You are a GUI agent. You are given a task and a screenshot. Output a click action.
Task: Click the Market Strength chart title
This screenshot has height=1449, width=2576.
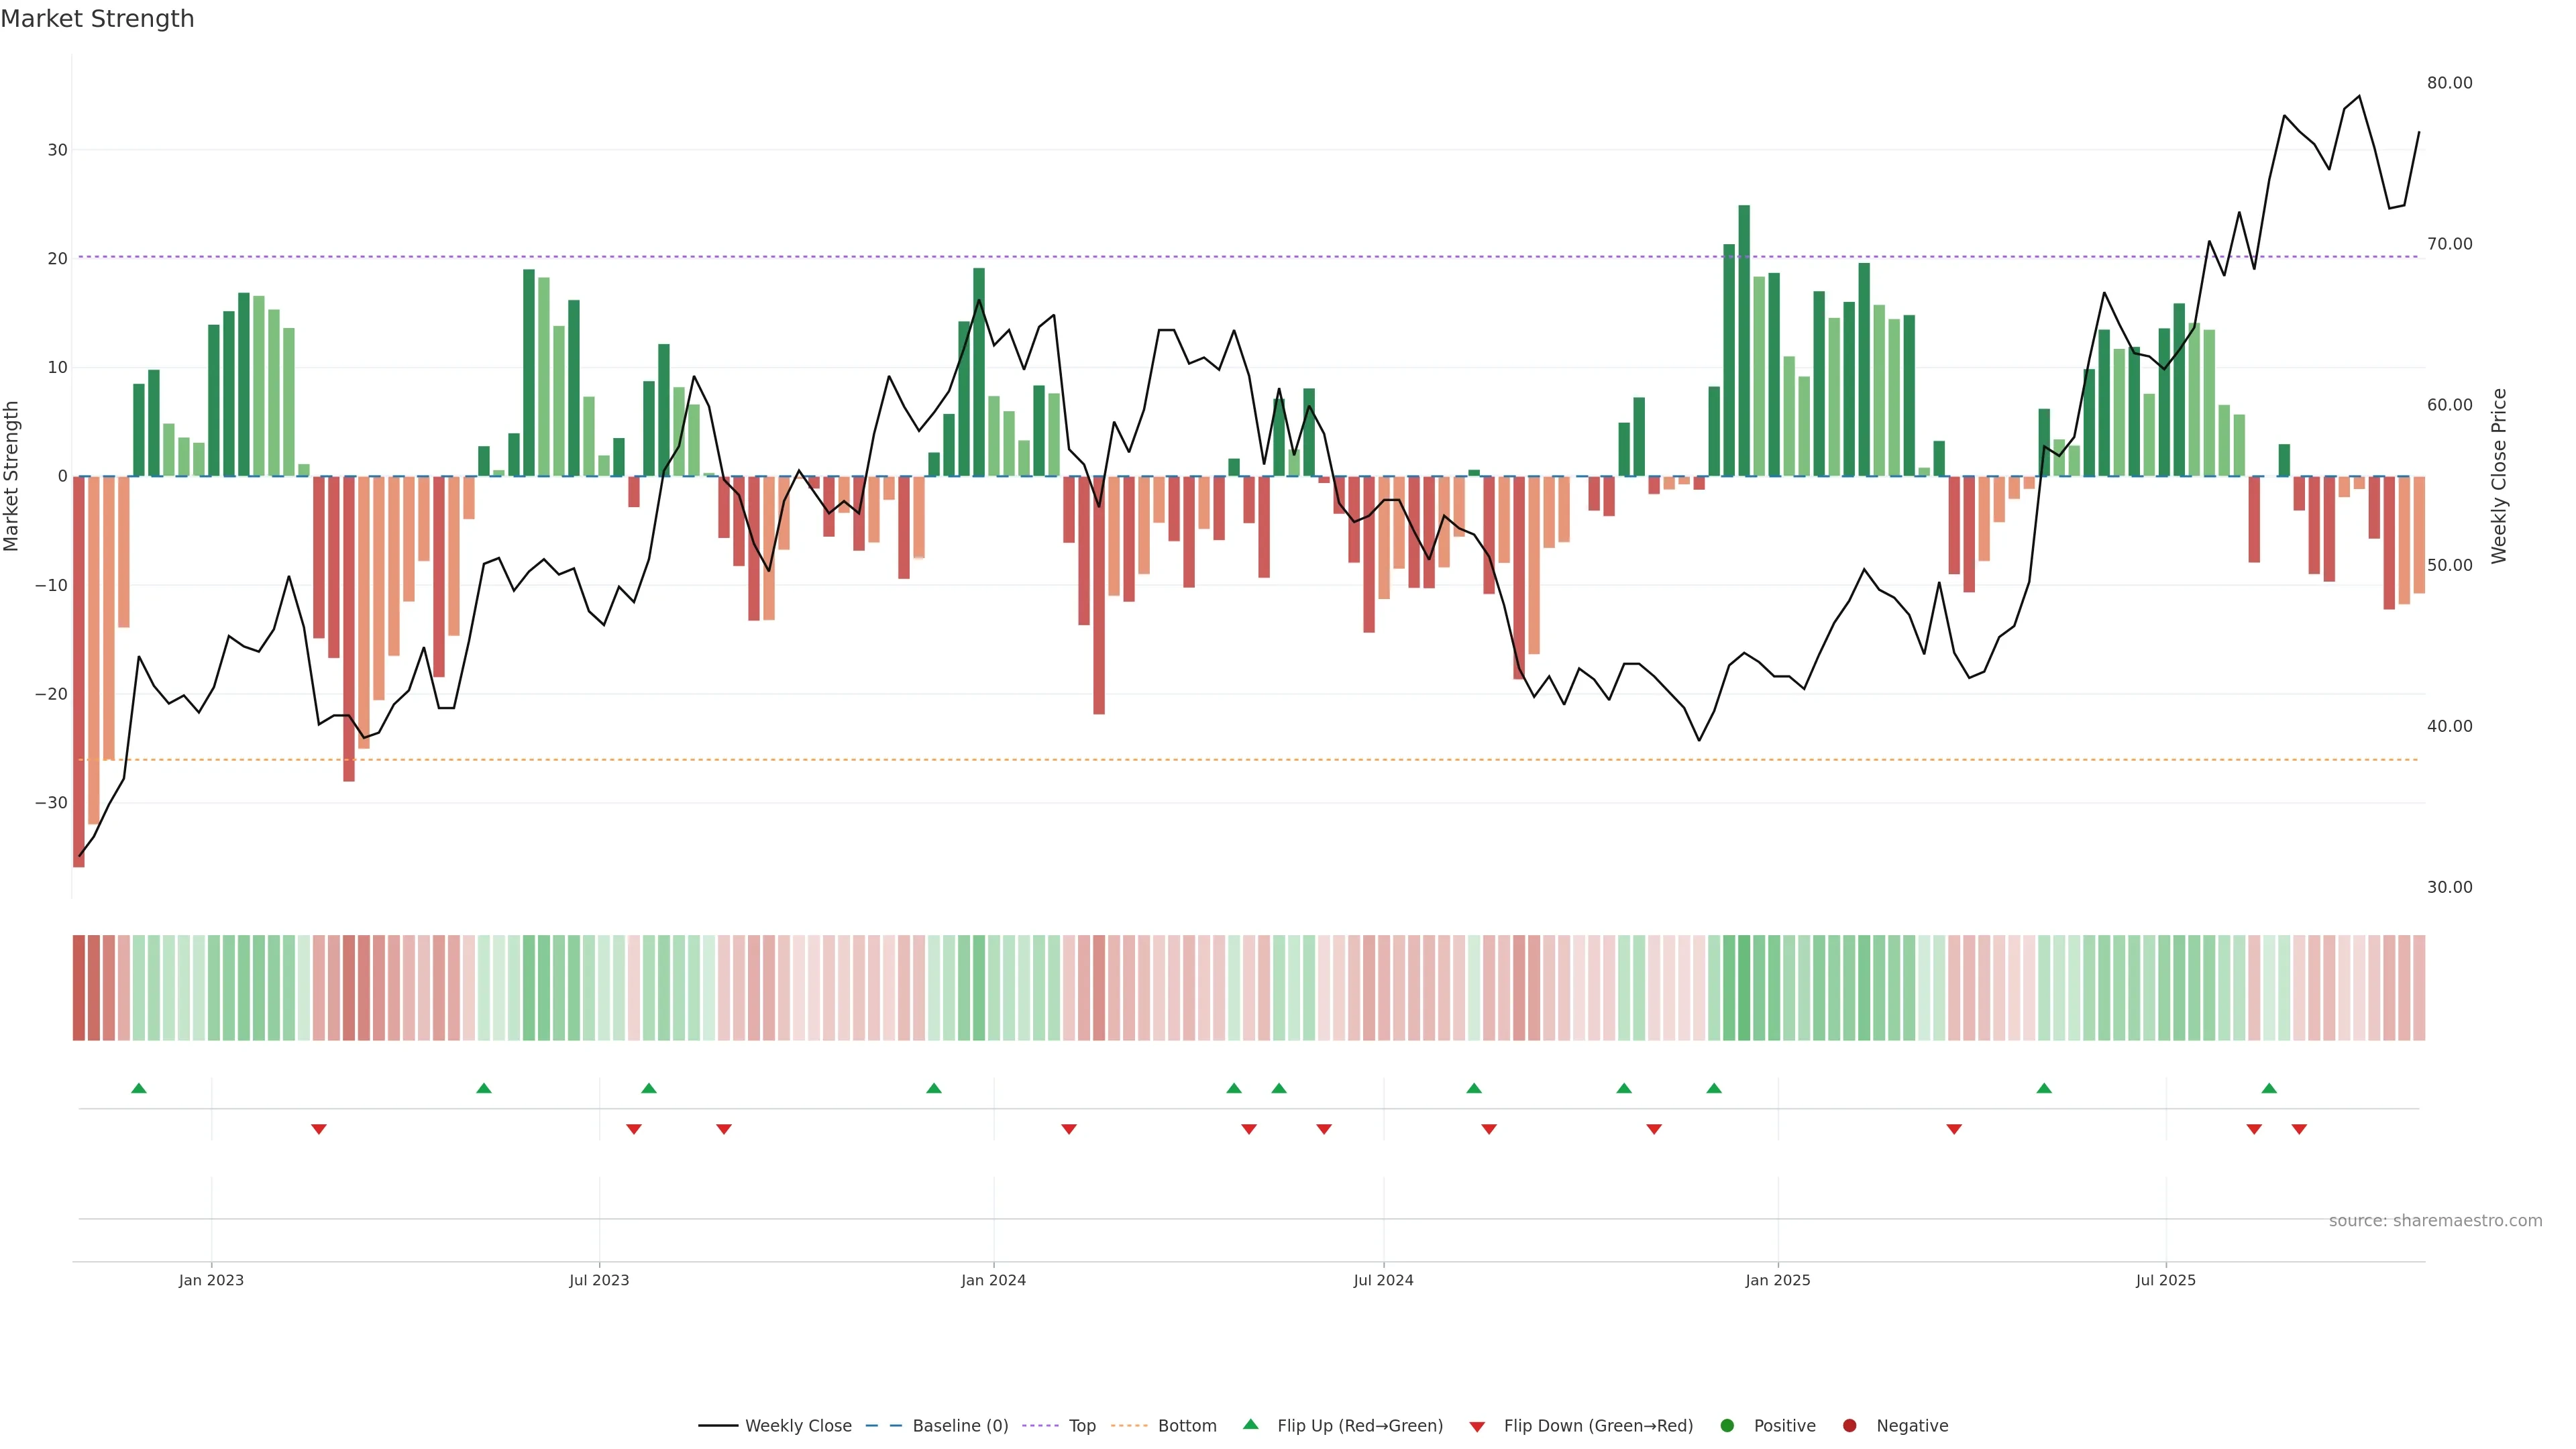click(x=97, y=19)
